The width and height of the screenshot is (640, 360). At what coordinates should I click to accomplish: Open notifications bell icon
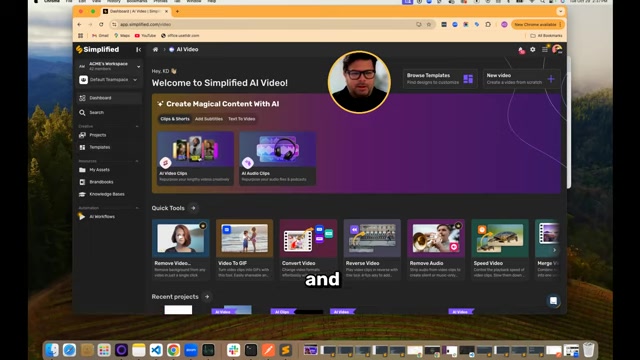pos(521,50)
